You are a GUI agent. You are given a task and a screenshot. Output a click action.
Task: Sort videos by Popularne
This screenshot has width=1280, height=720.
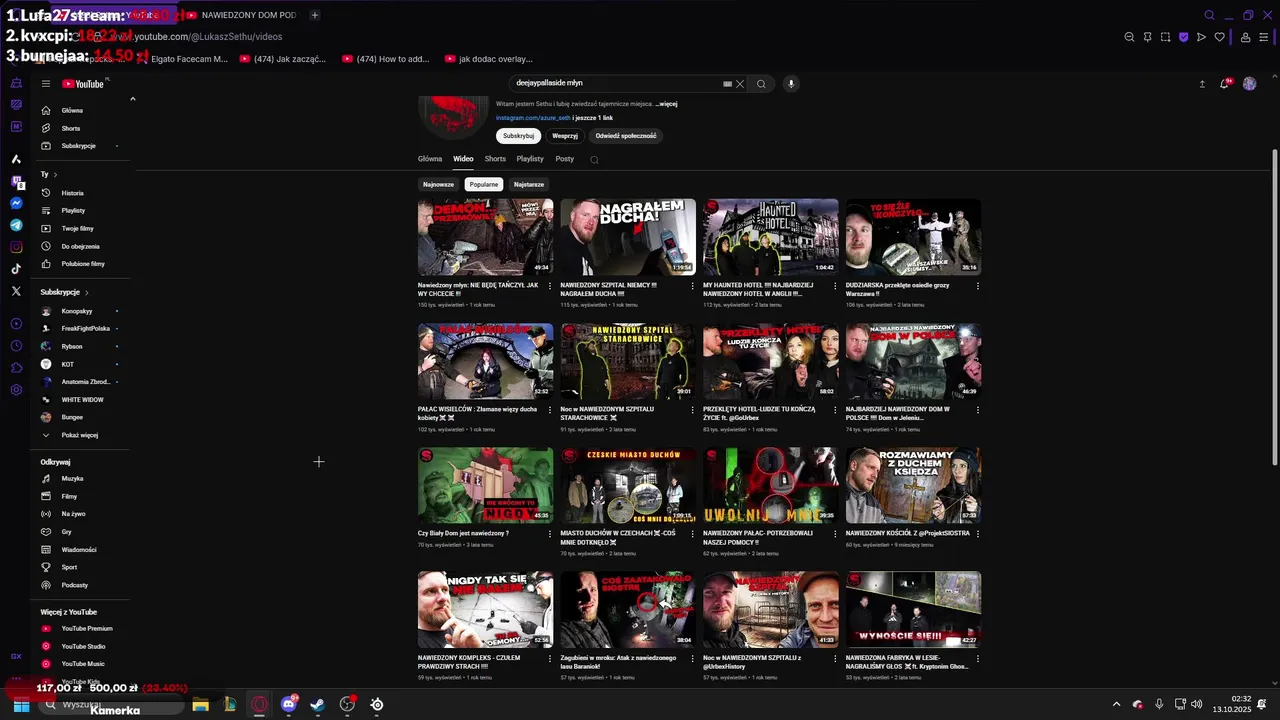click(484, 184)
